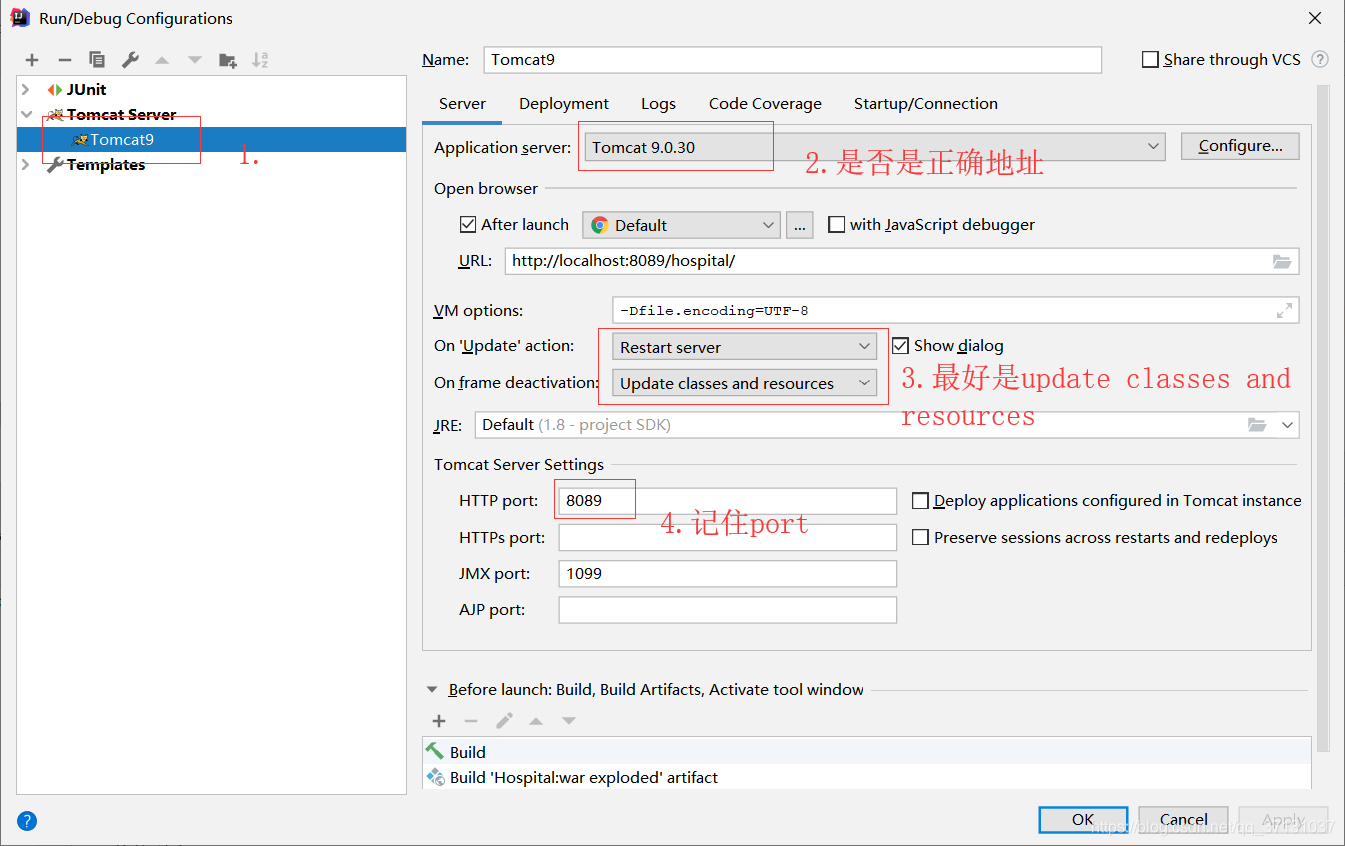Select Build 'Hospital:war exploded' artifact row

(x=866, y=777)
